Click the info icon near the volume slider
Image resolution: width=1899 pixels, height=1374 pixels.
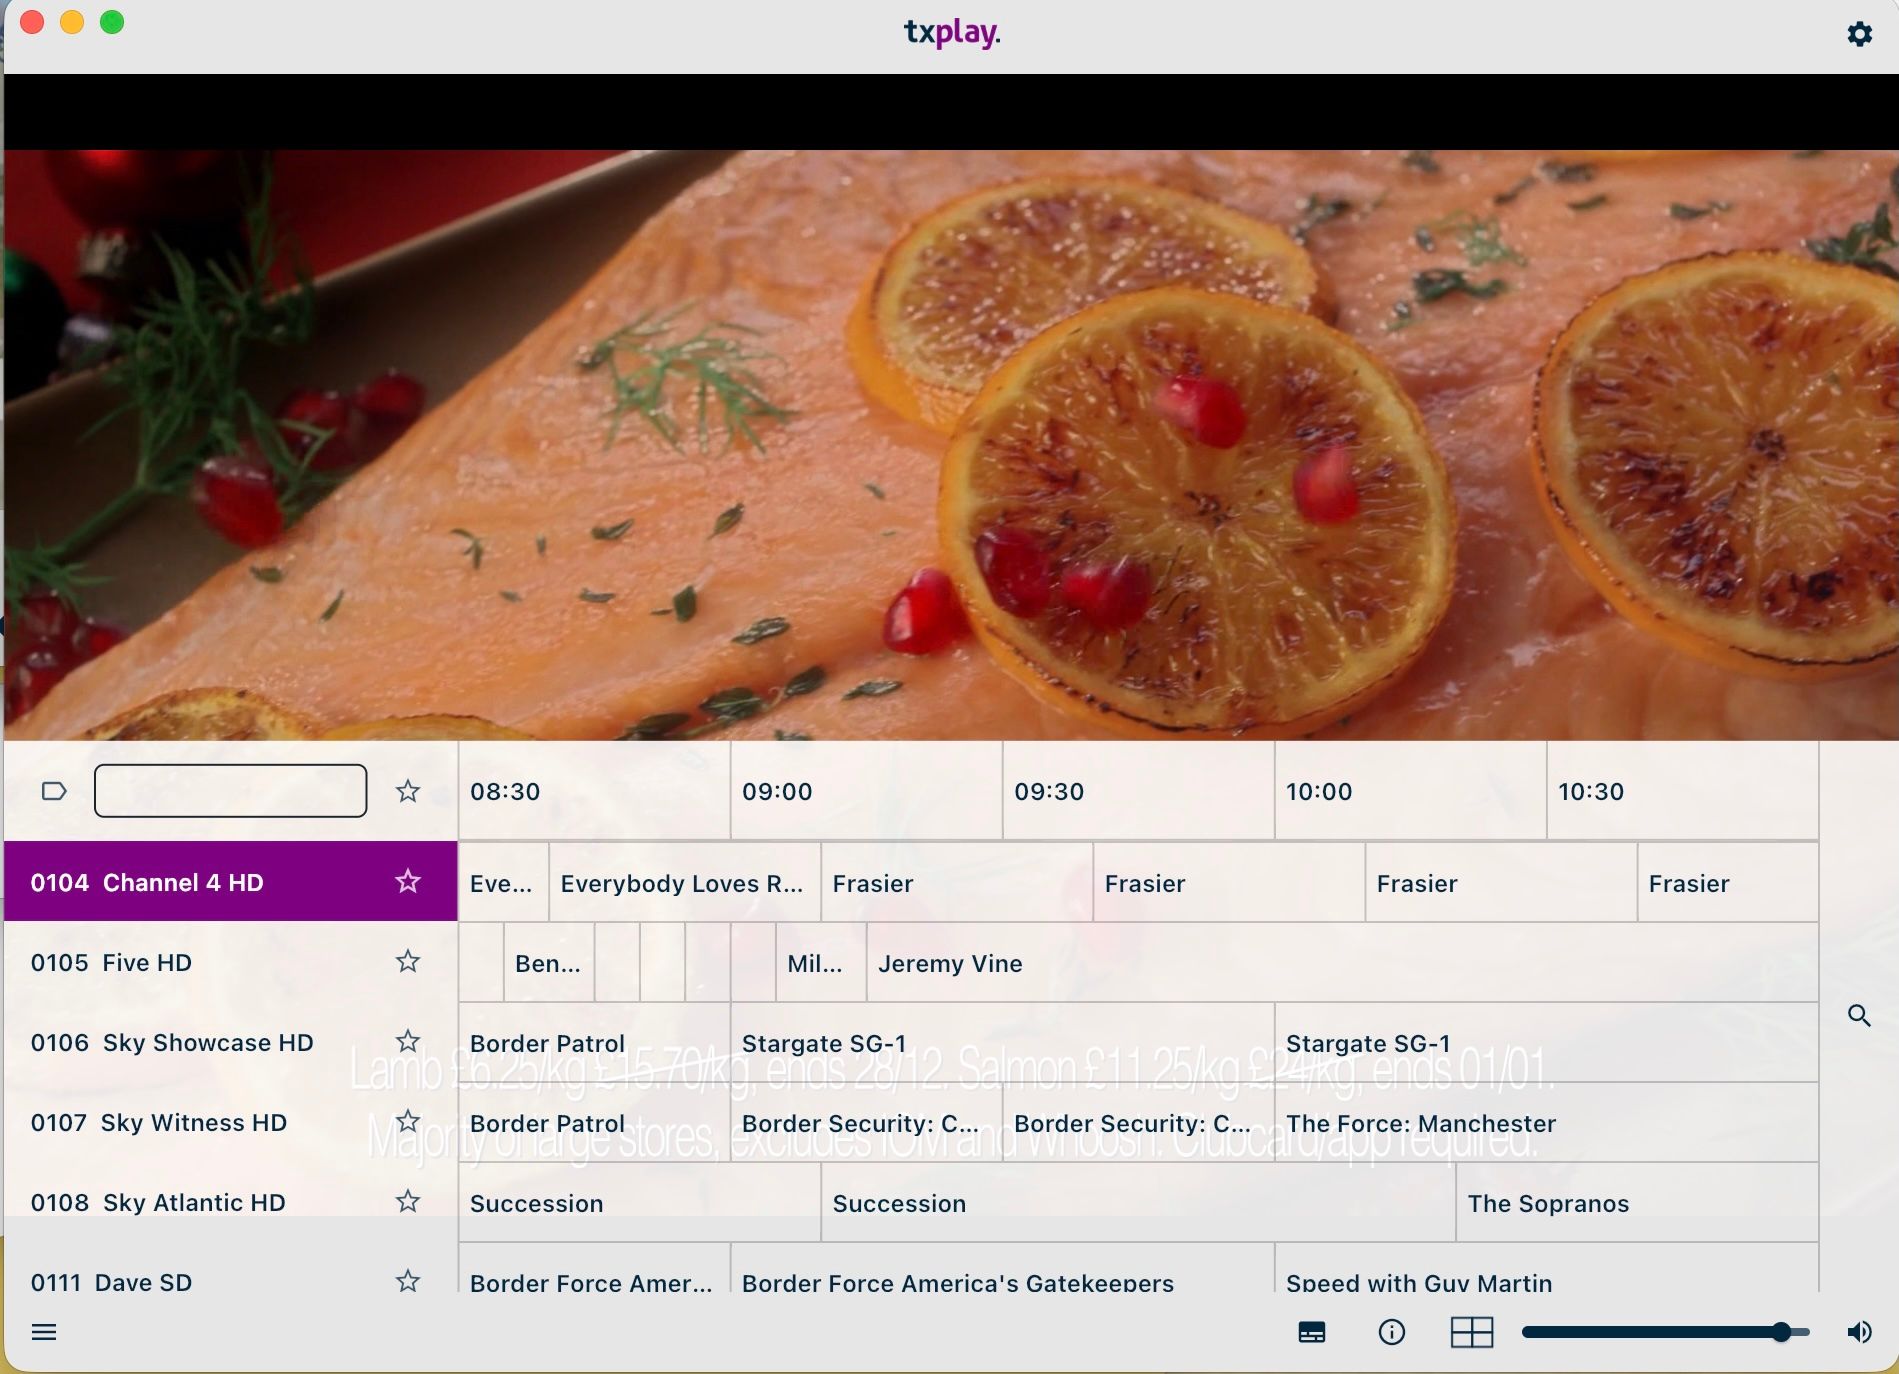pos(1391,1332)
